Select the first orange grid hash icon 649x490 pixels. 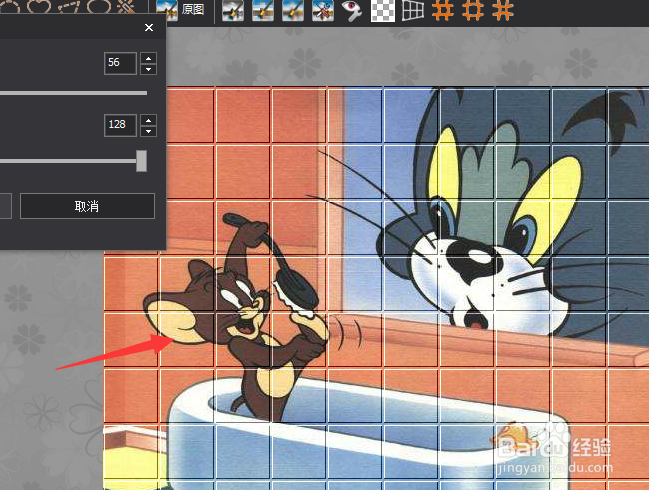click(x=443, y=10)
